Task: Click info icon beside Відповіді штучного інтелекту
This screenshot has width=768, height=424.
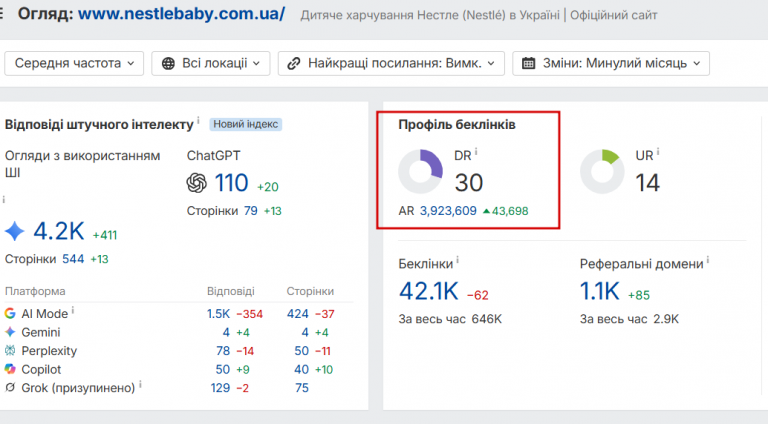Action: (198, 120)
